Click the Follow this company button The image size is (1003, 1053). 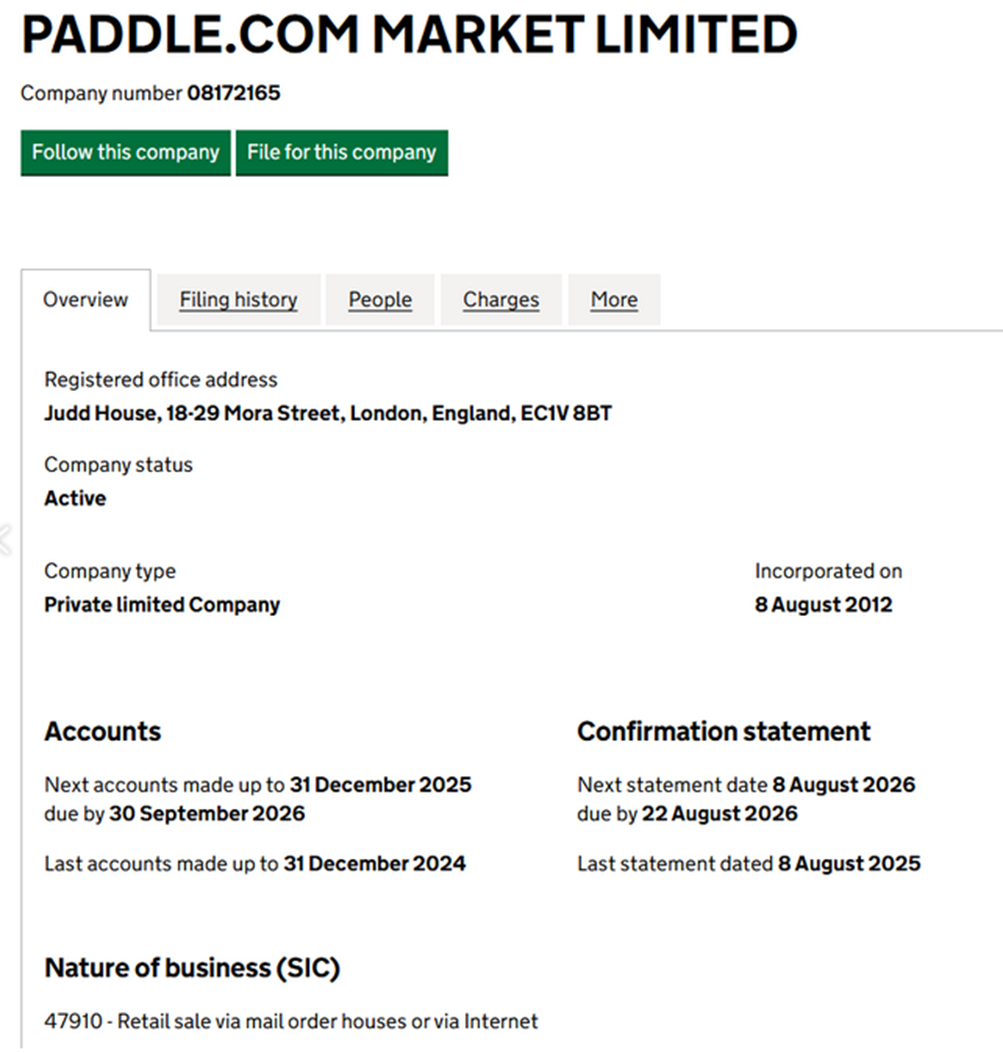click(125, 153)
